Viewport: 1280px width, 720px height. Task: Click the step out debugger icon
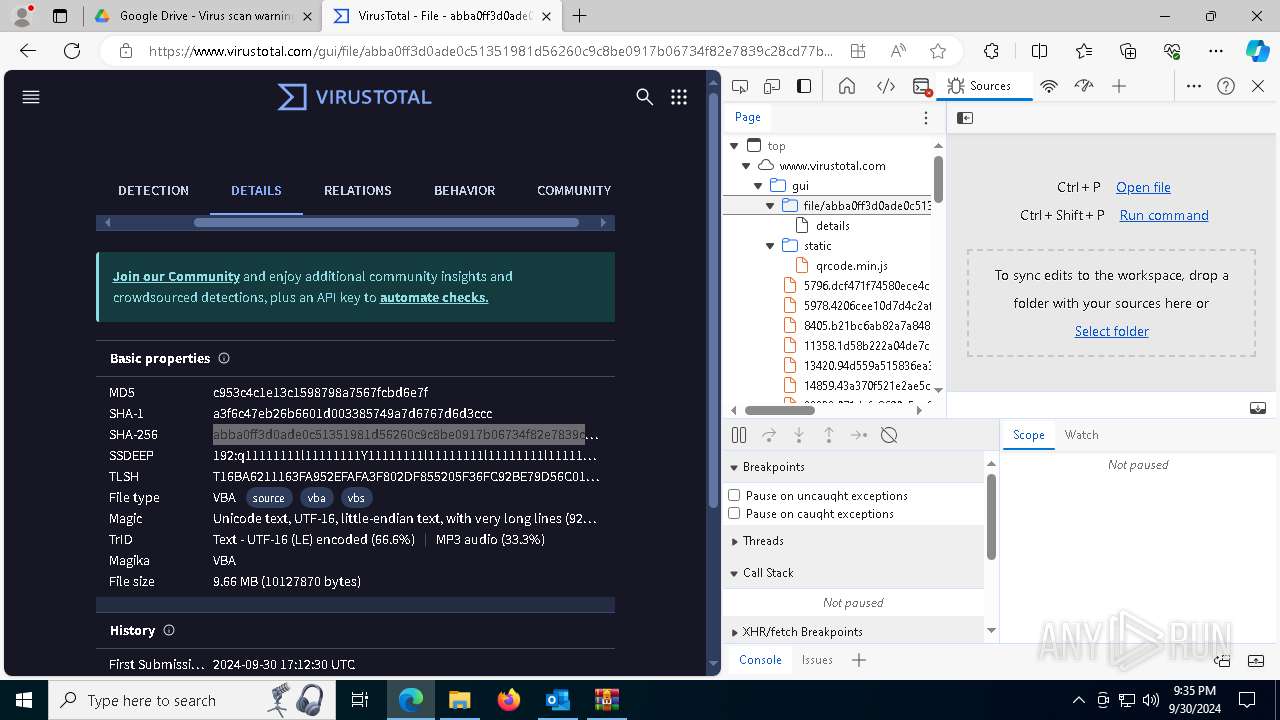tap(829, 435)
